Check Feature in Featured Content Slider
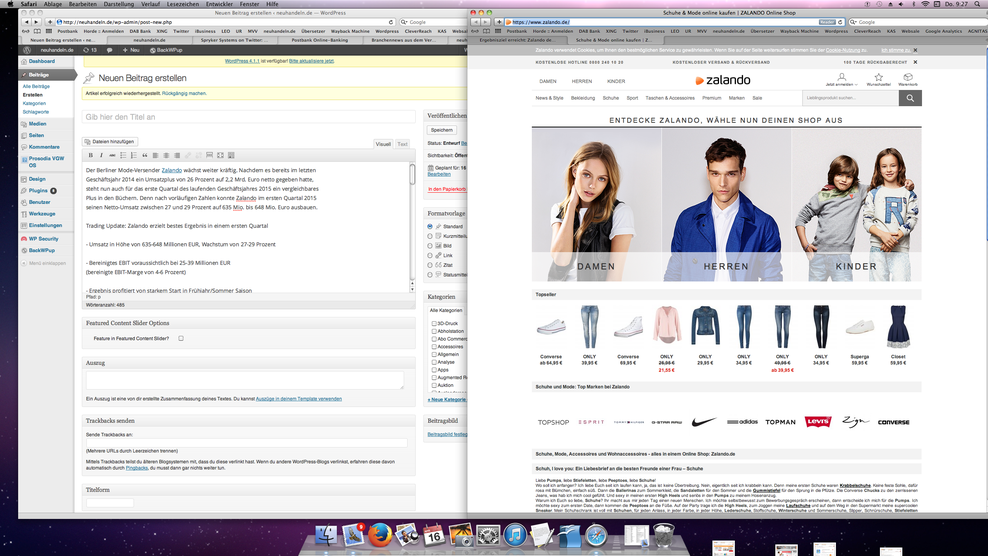Viewport: 988px width, 556px height. (181, 339)
